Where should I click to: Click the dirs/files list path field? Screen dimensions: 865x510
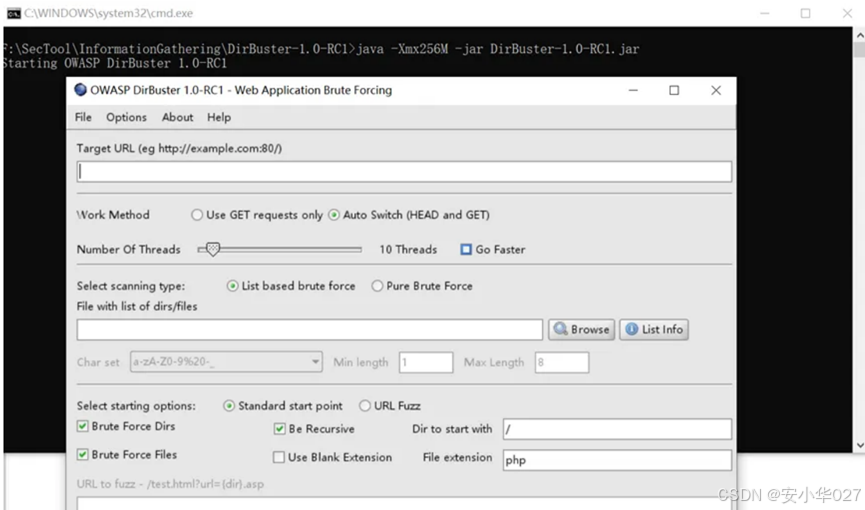click(x=309, y=330)
